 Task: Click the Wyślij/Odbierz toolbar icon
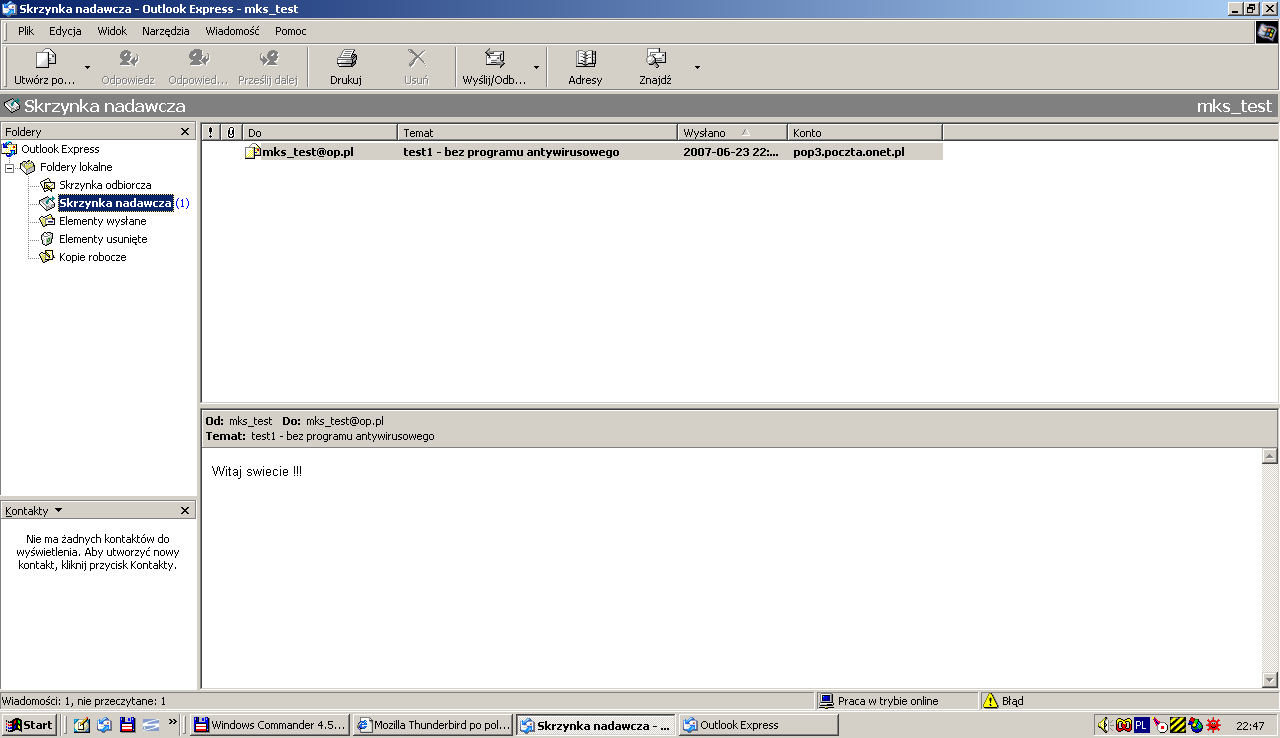[494, 59]
